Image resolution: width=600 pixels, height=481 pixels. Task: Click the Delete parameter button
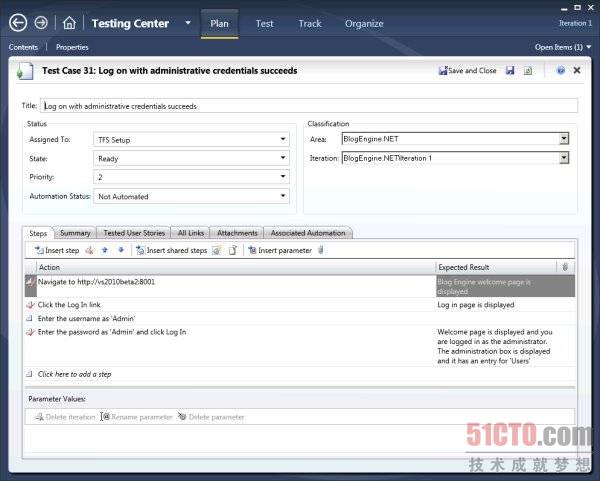click(211, 417)
